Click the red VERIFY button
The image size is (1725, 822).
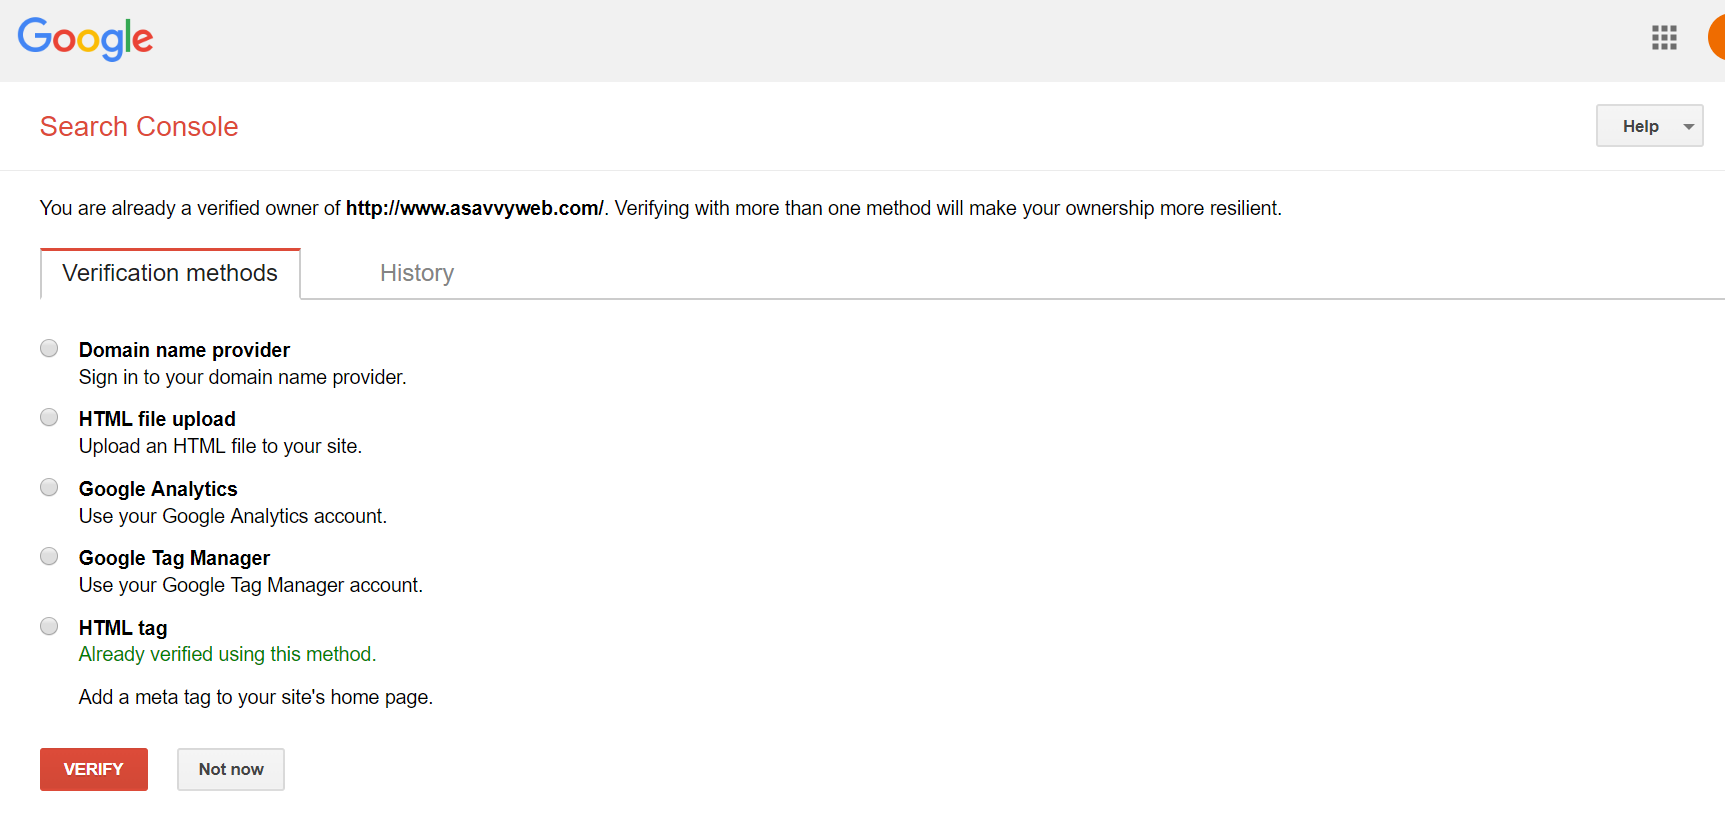tap(94, 769)
